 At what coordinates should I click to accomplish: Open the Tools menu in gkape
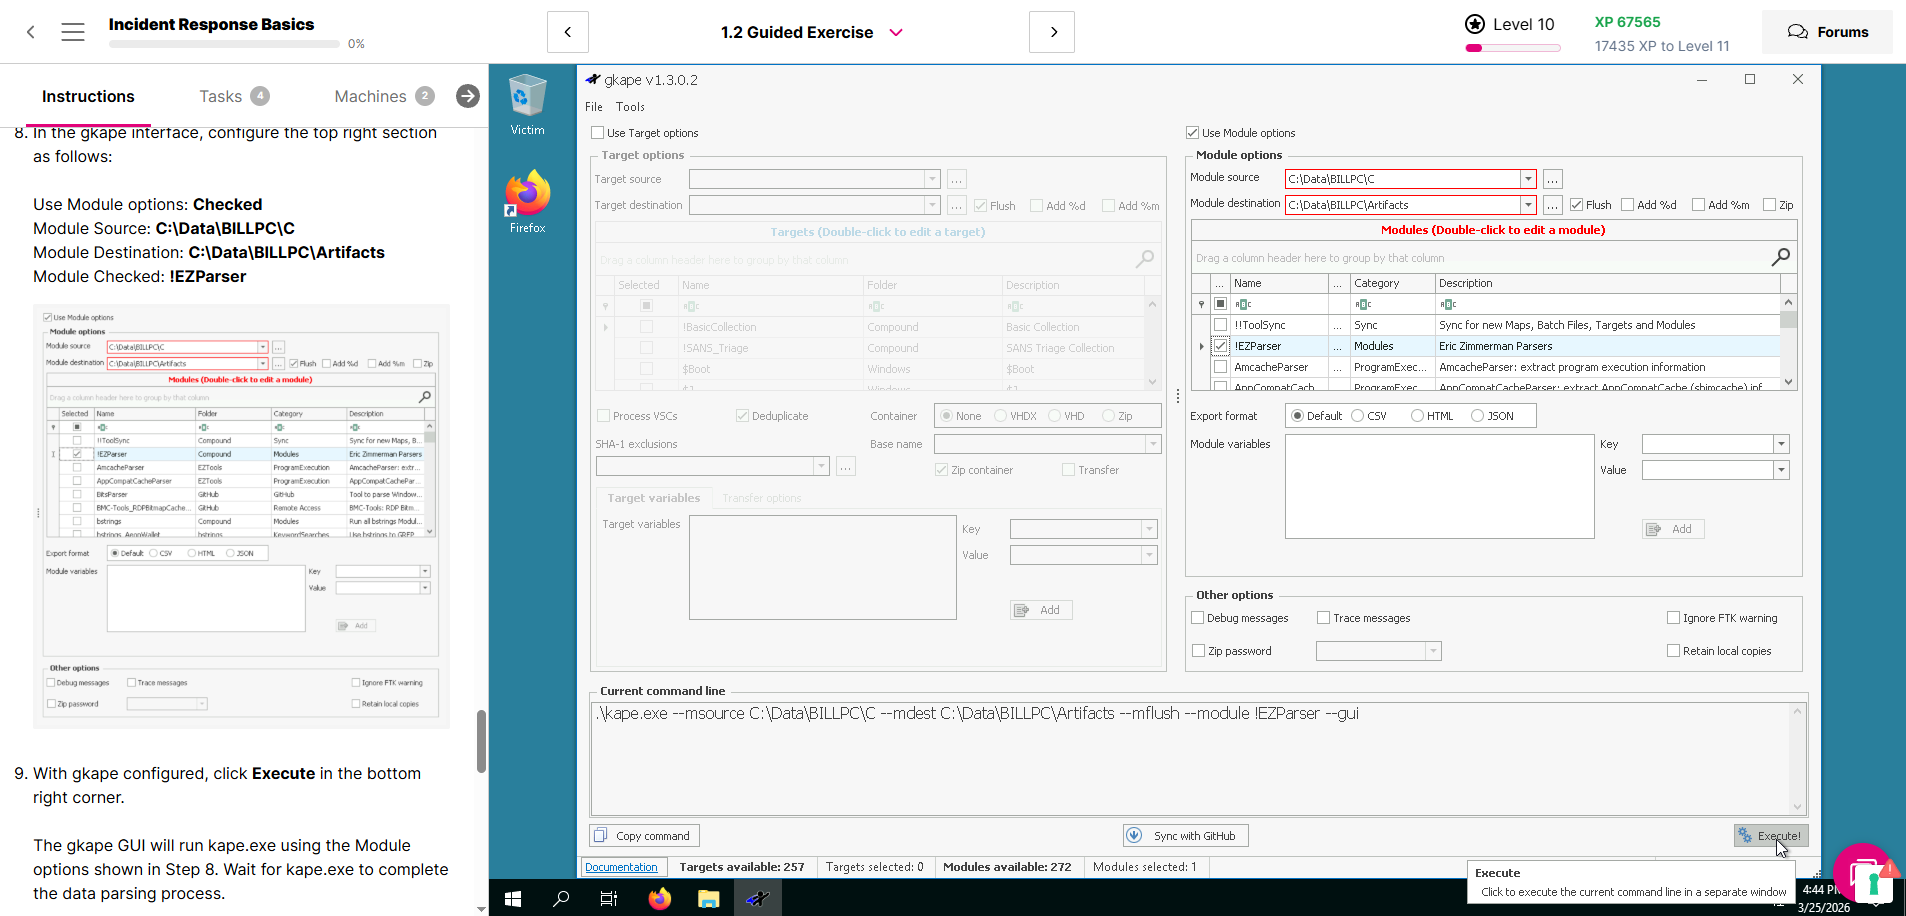pos(630,107)
